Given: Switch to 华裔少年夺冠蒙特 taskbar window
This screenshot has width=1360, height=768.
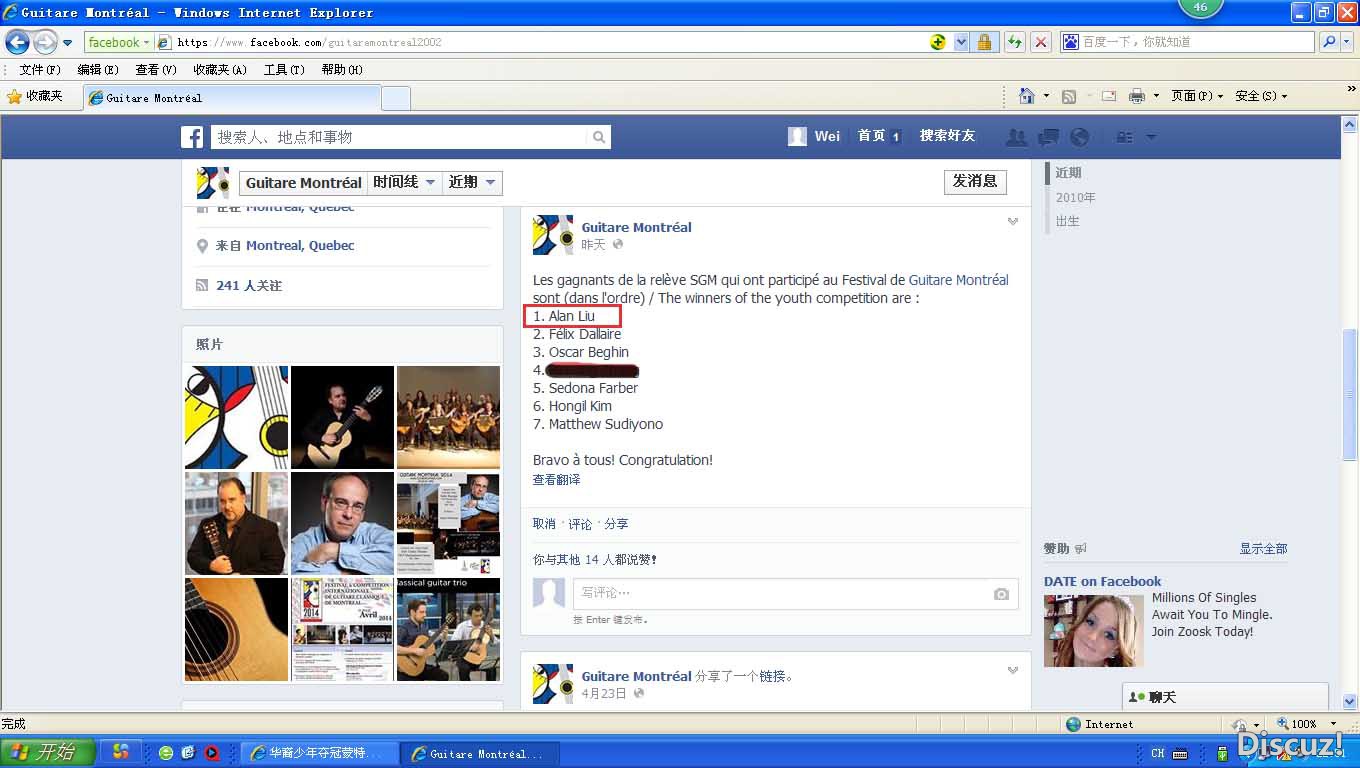Looking at the screenshot, I should 319,753.
